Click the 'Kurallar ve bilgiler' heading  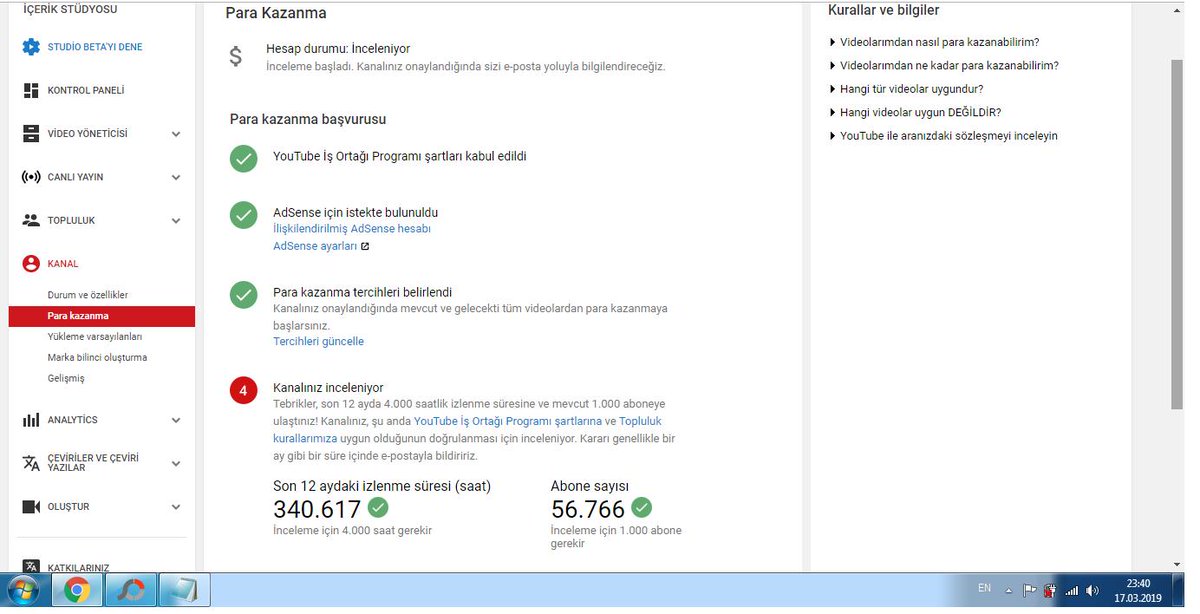click(883, 11)
